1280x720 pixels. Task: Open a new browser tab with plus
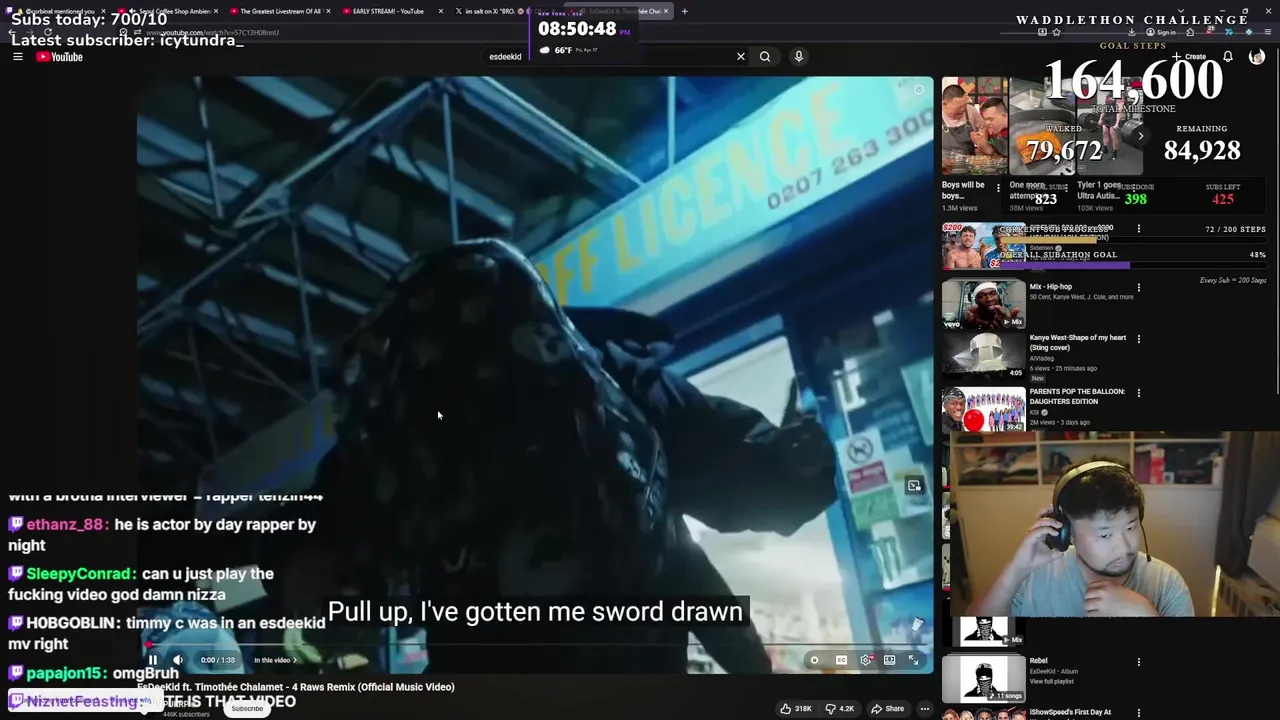(684, 11)
